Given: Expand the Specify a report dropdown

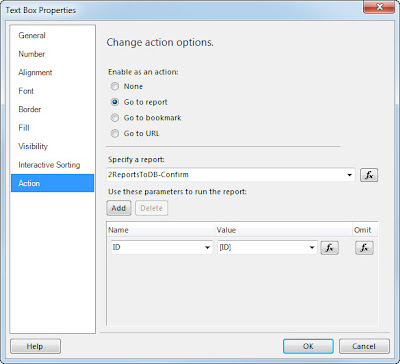Looking at the screenshot, I should (350, 175).
